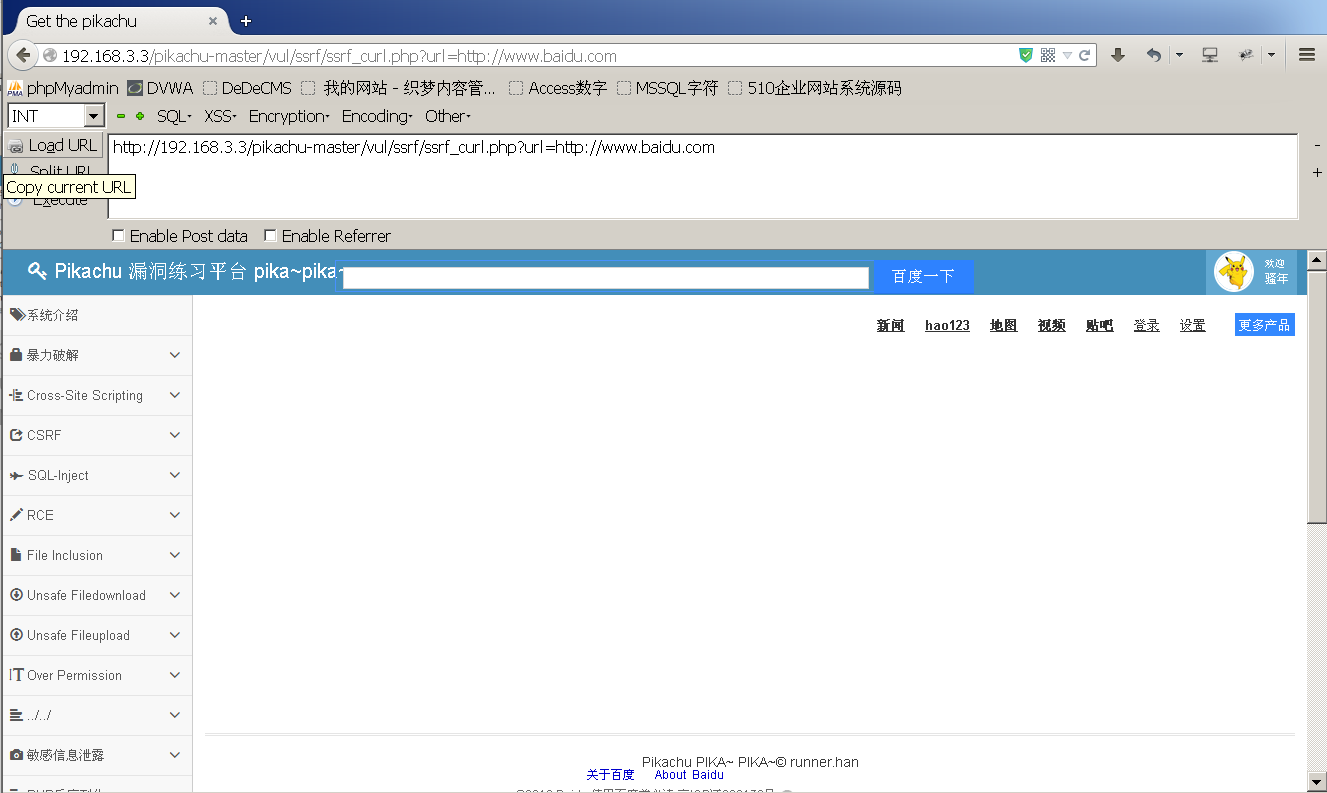Open the About Baidu footer link

coord(689,775)
